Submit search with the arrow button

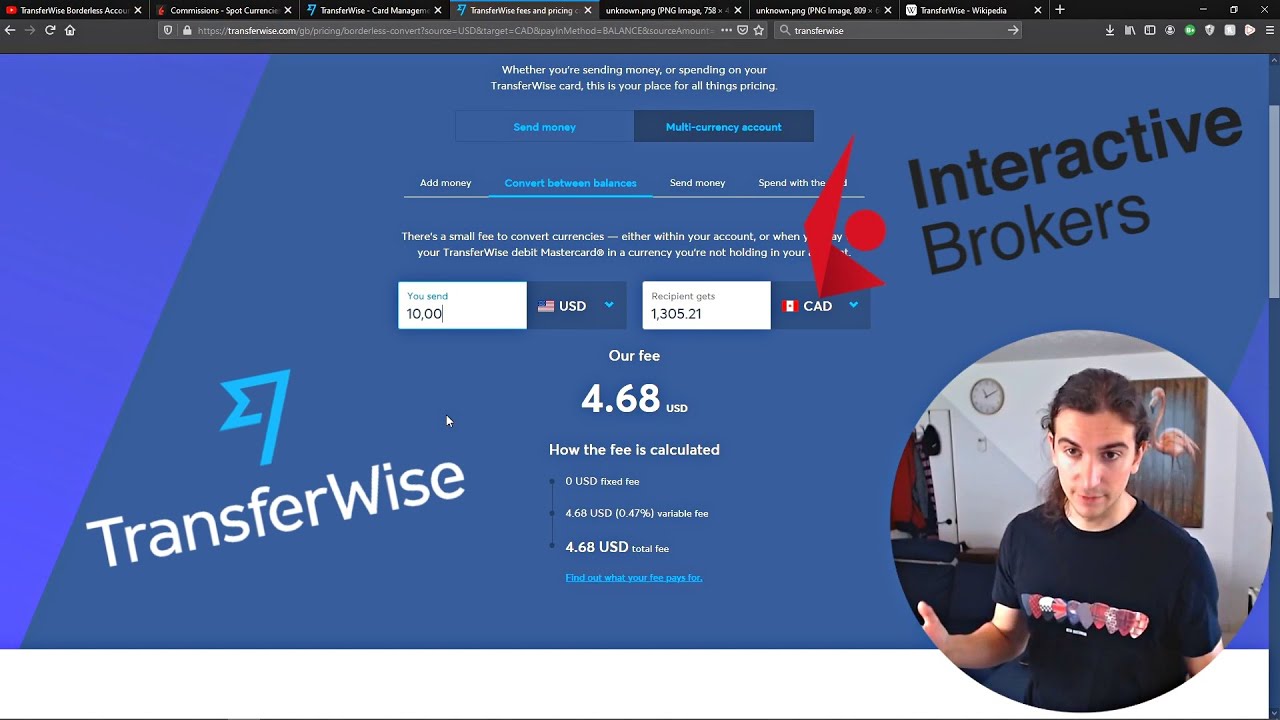(x=1013, y=30)
